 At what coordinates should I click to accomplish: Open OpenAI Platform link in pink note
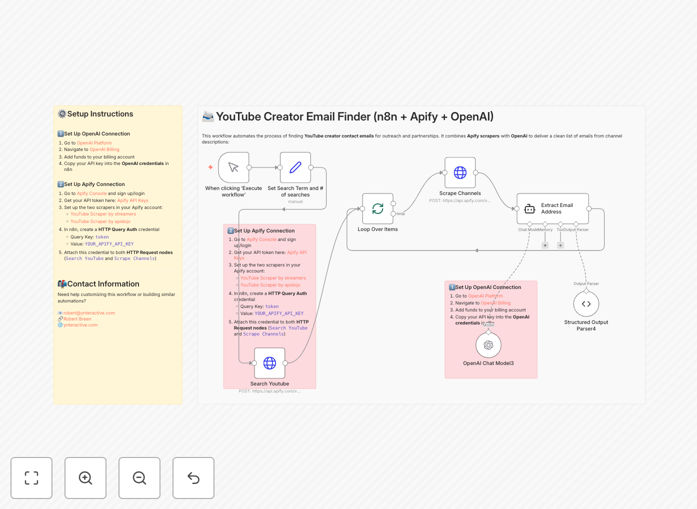coord(485,296)
